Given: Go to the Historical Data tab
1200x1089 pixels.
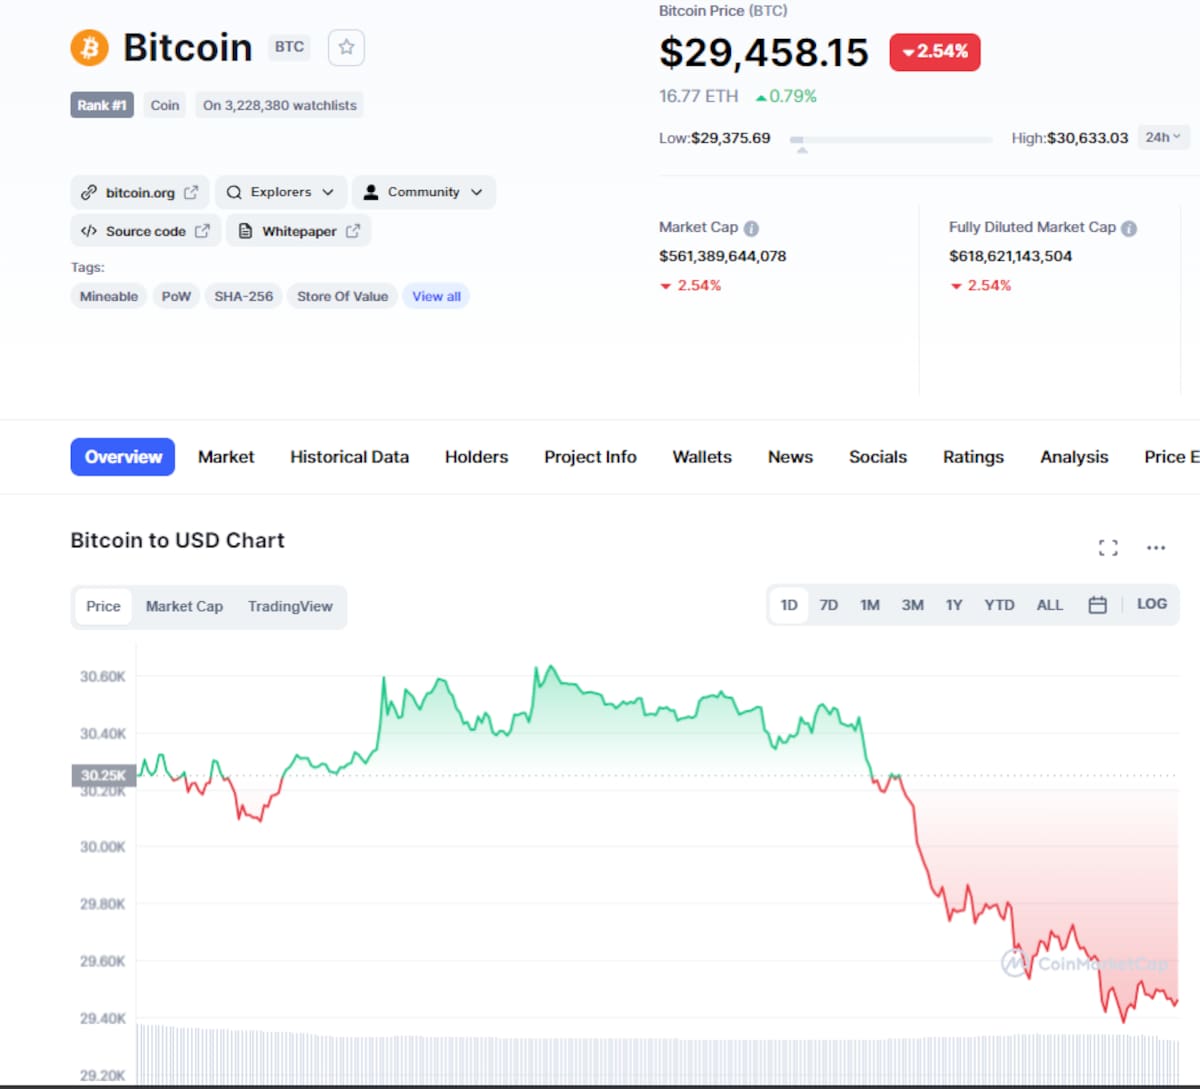Looking at the screenshot, I should click(x=349, y=457).
